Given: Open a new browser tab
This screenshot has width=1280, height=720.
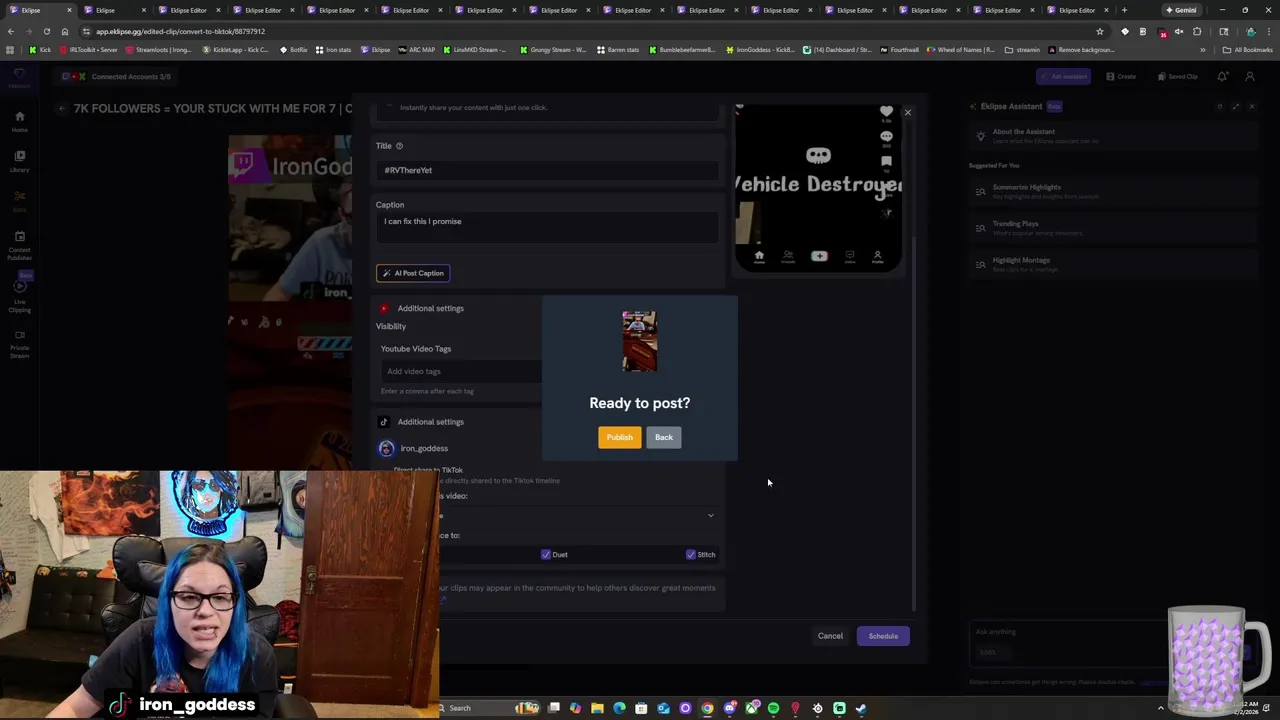Looking at the screenshot, I should point(1124,10).
